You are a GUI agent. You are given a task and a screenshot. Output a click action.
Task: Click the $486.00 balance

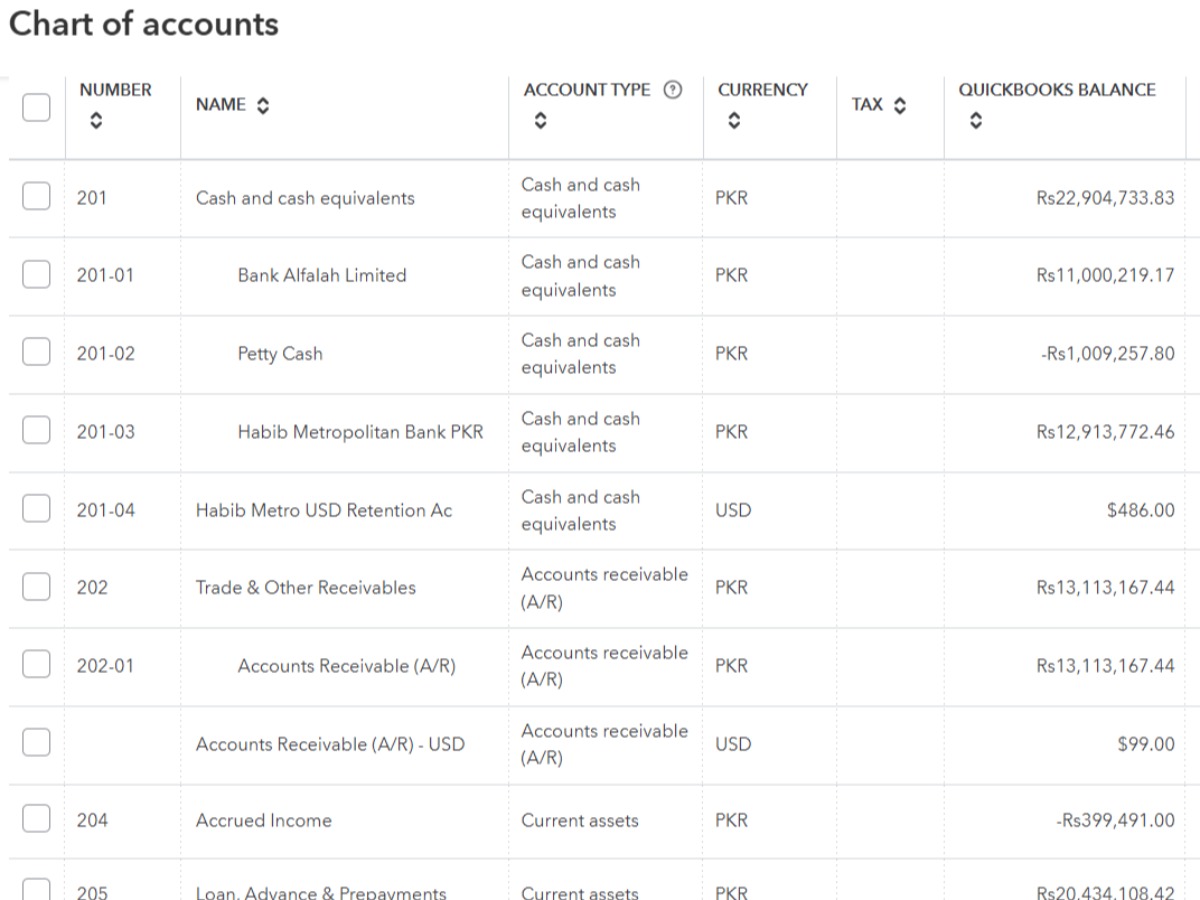pyautogui.click(x=1141, y=510)
